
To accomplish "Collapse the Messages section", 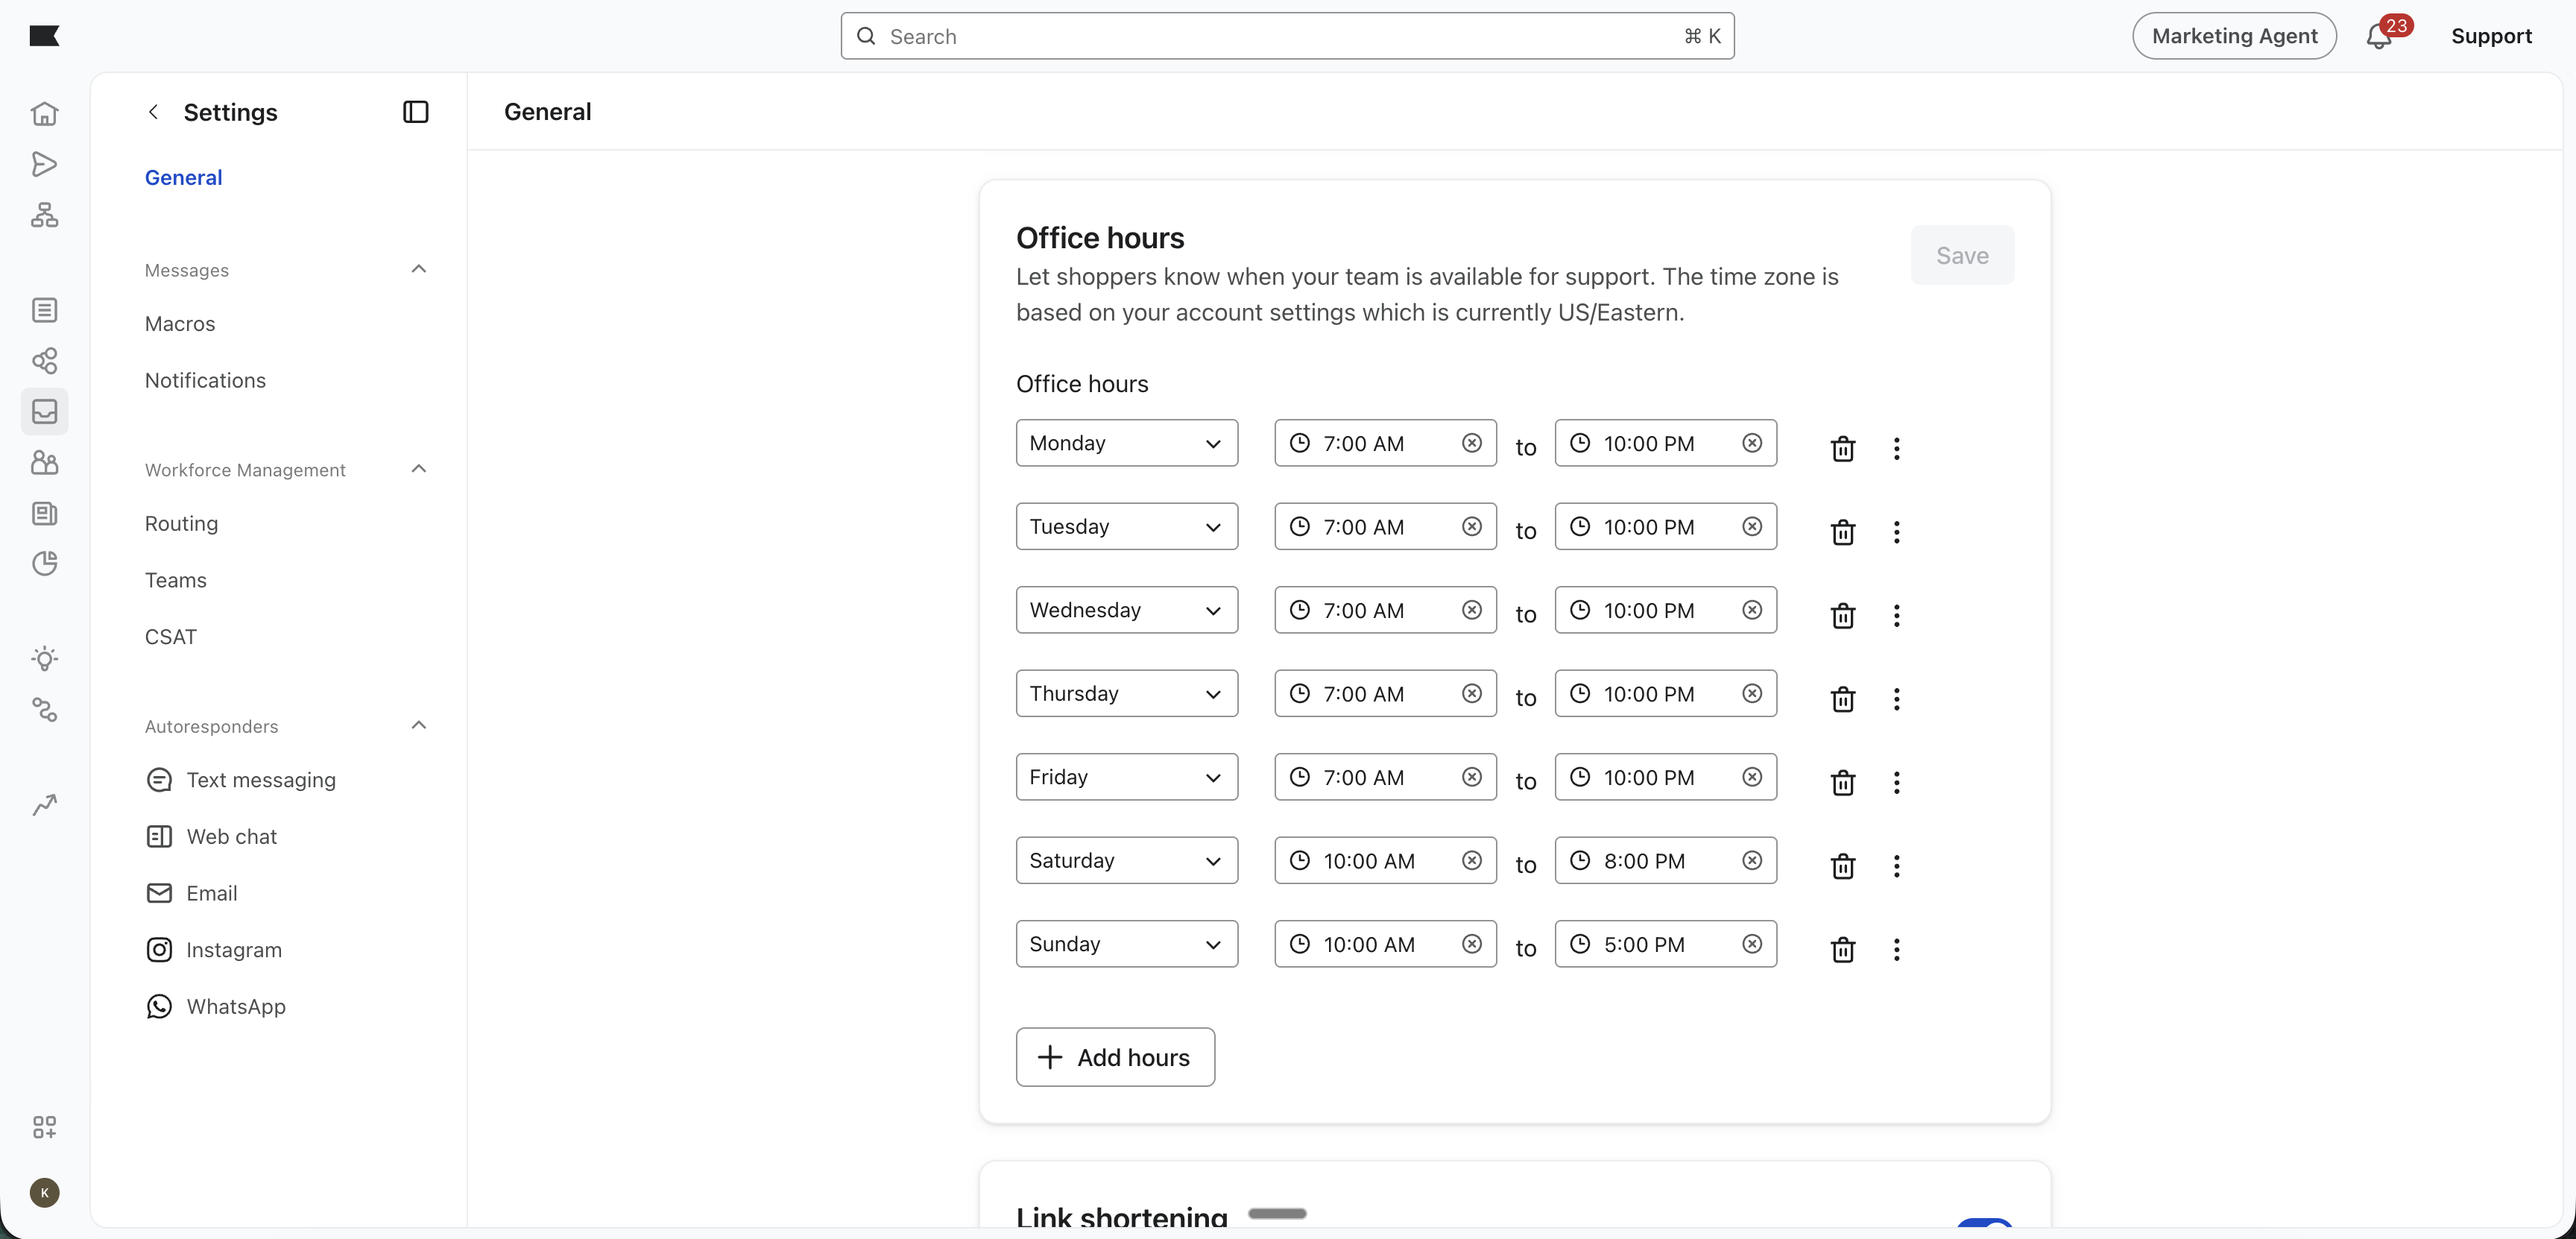I will click(419, 269).
